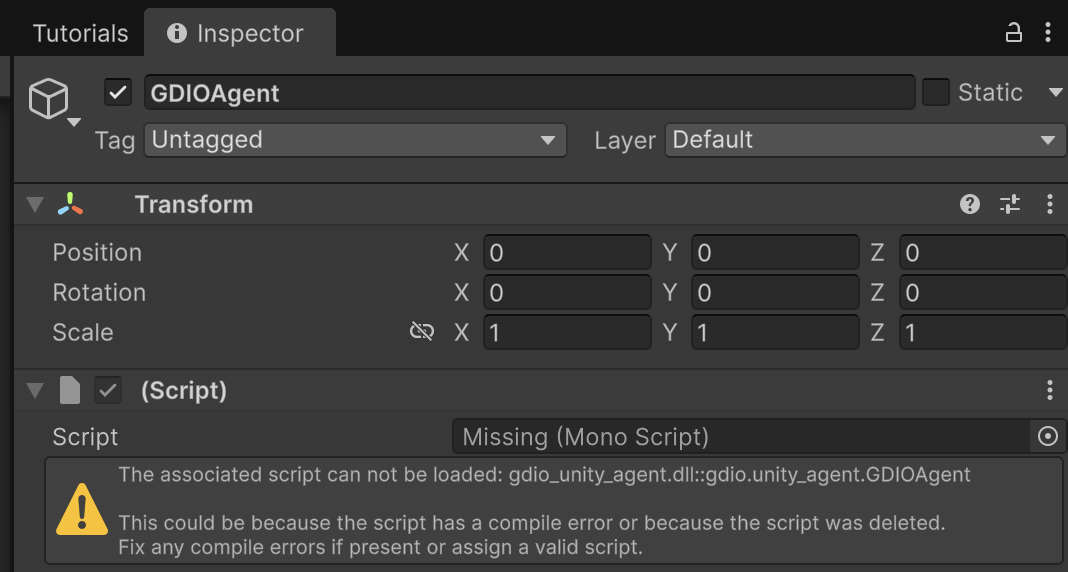Open the GameObject cube icon picker
Screen dimensions: 1068x572
[x=48, y=98]
